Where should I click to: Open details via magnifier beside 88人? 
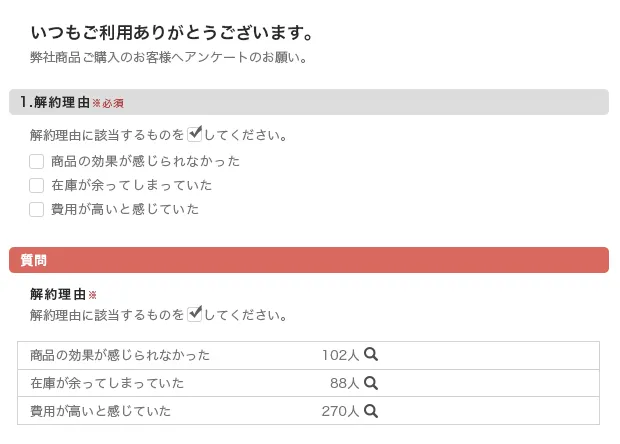point(371,382)
